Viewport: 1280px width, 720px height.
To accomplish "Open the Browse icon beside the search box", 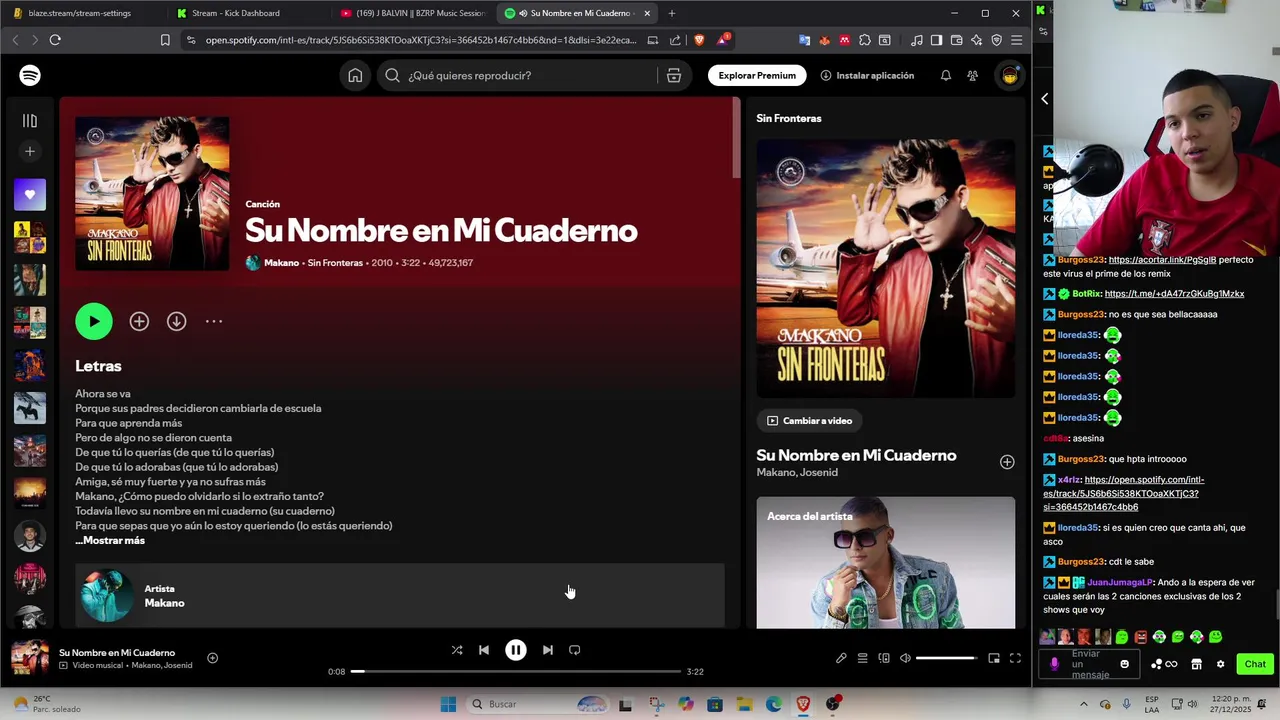I will tap(674, 75).
